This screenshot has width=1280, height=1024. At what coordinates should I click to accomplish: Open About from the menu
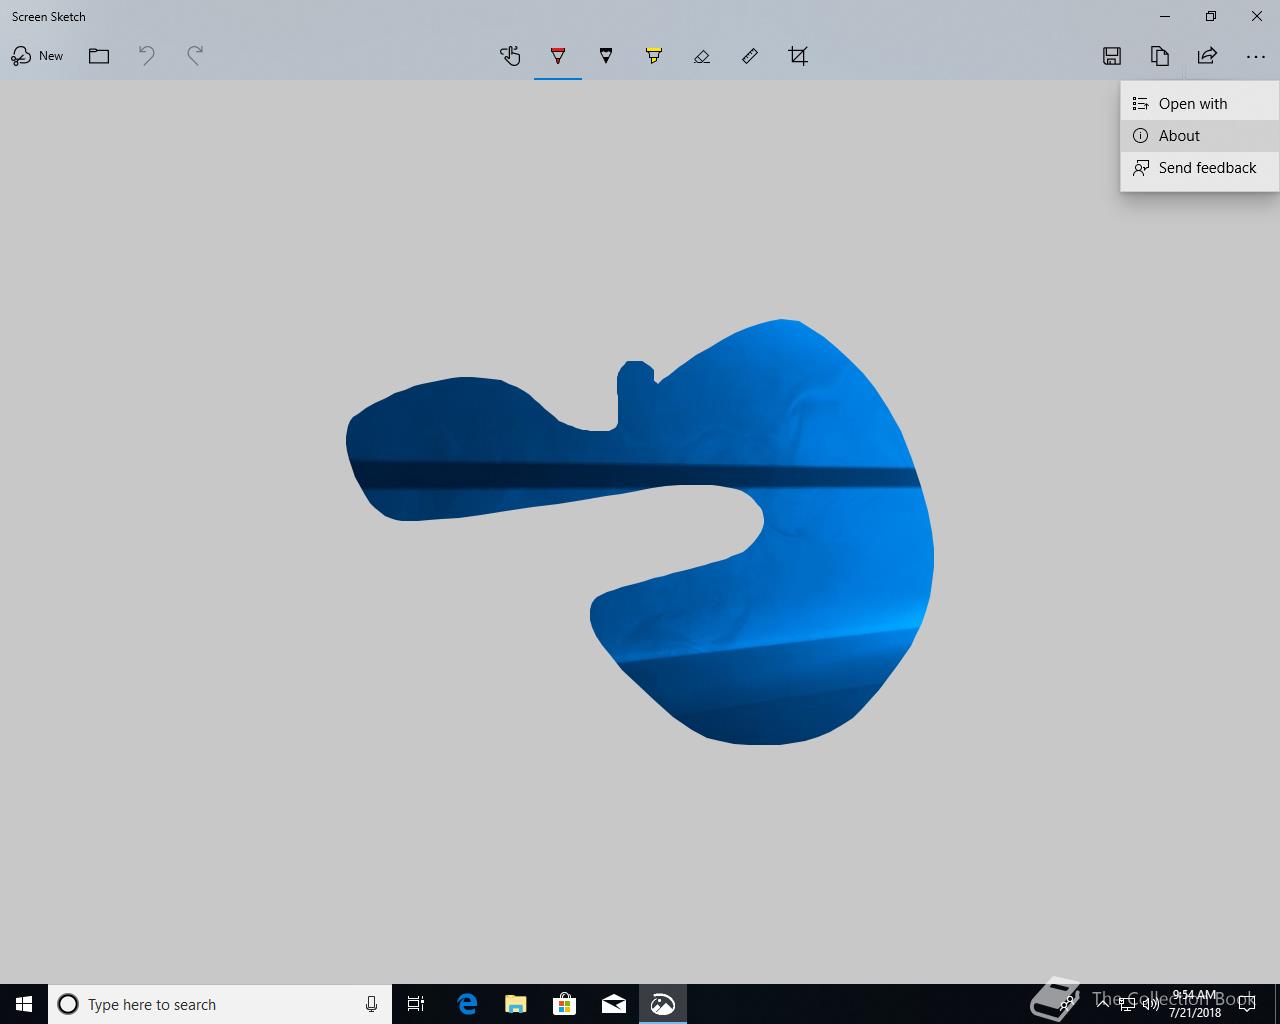[x=1200, y=136]
